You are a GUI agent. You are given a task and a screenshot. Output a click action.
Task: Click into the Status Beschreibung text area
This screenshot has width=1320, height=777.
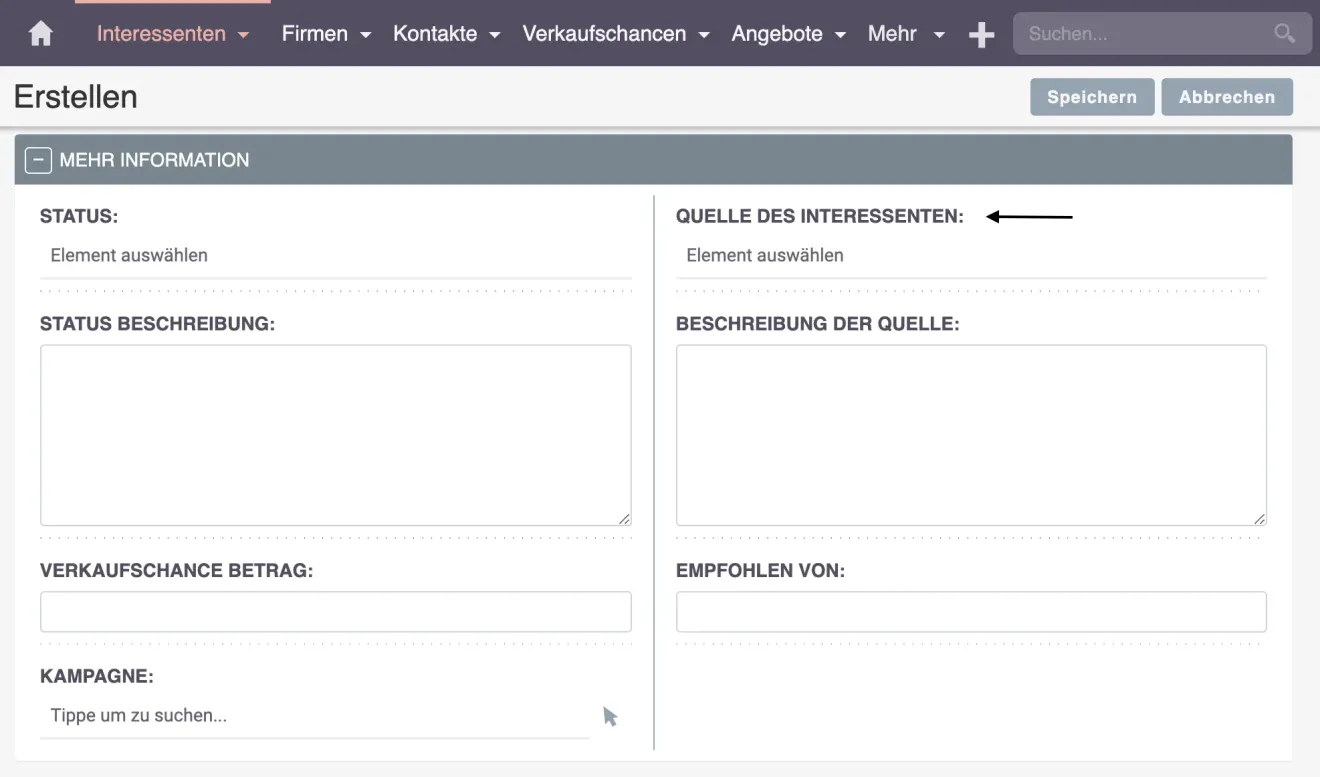pos(335,435)
